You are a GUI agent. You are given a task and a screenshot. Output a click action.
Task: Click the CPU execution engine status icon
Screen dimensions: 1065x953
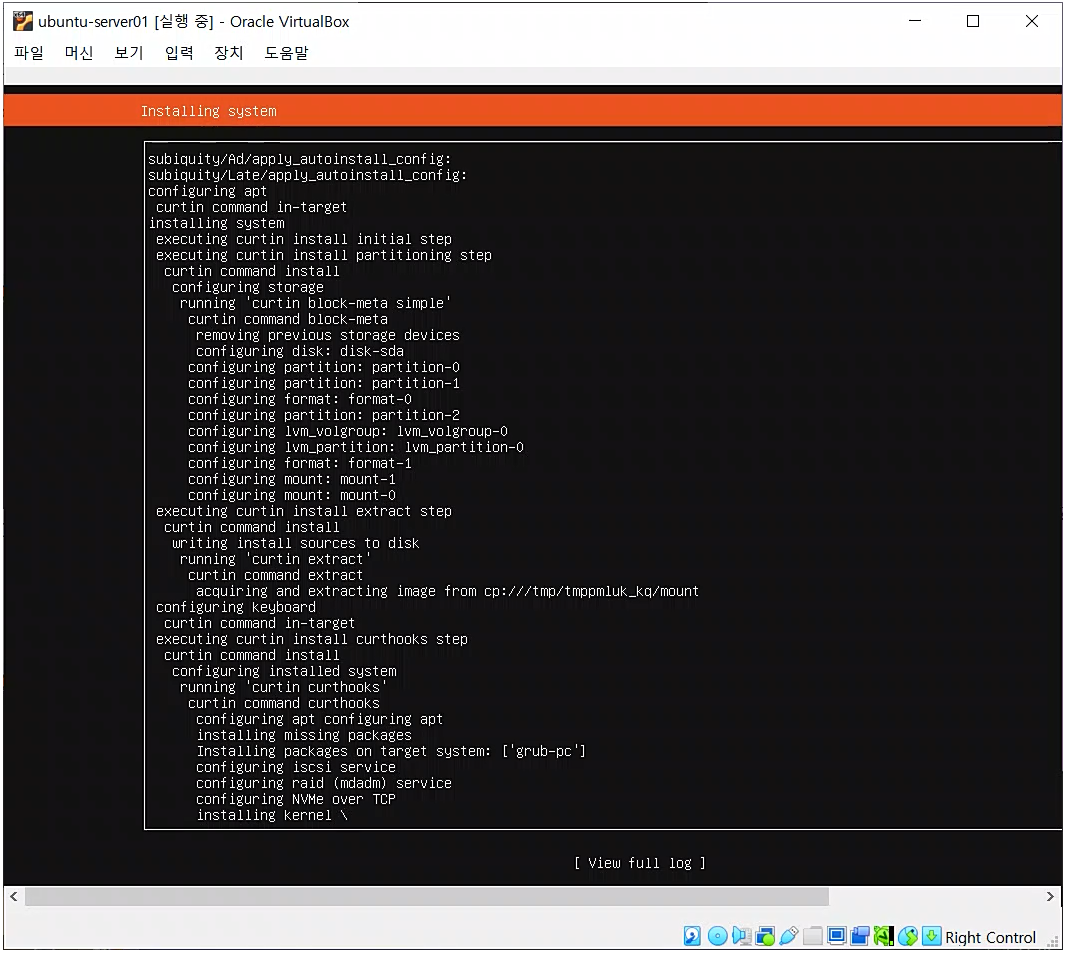[x=883, y=936]
